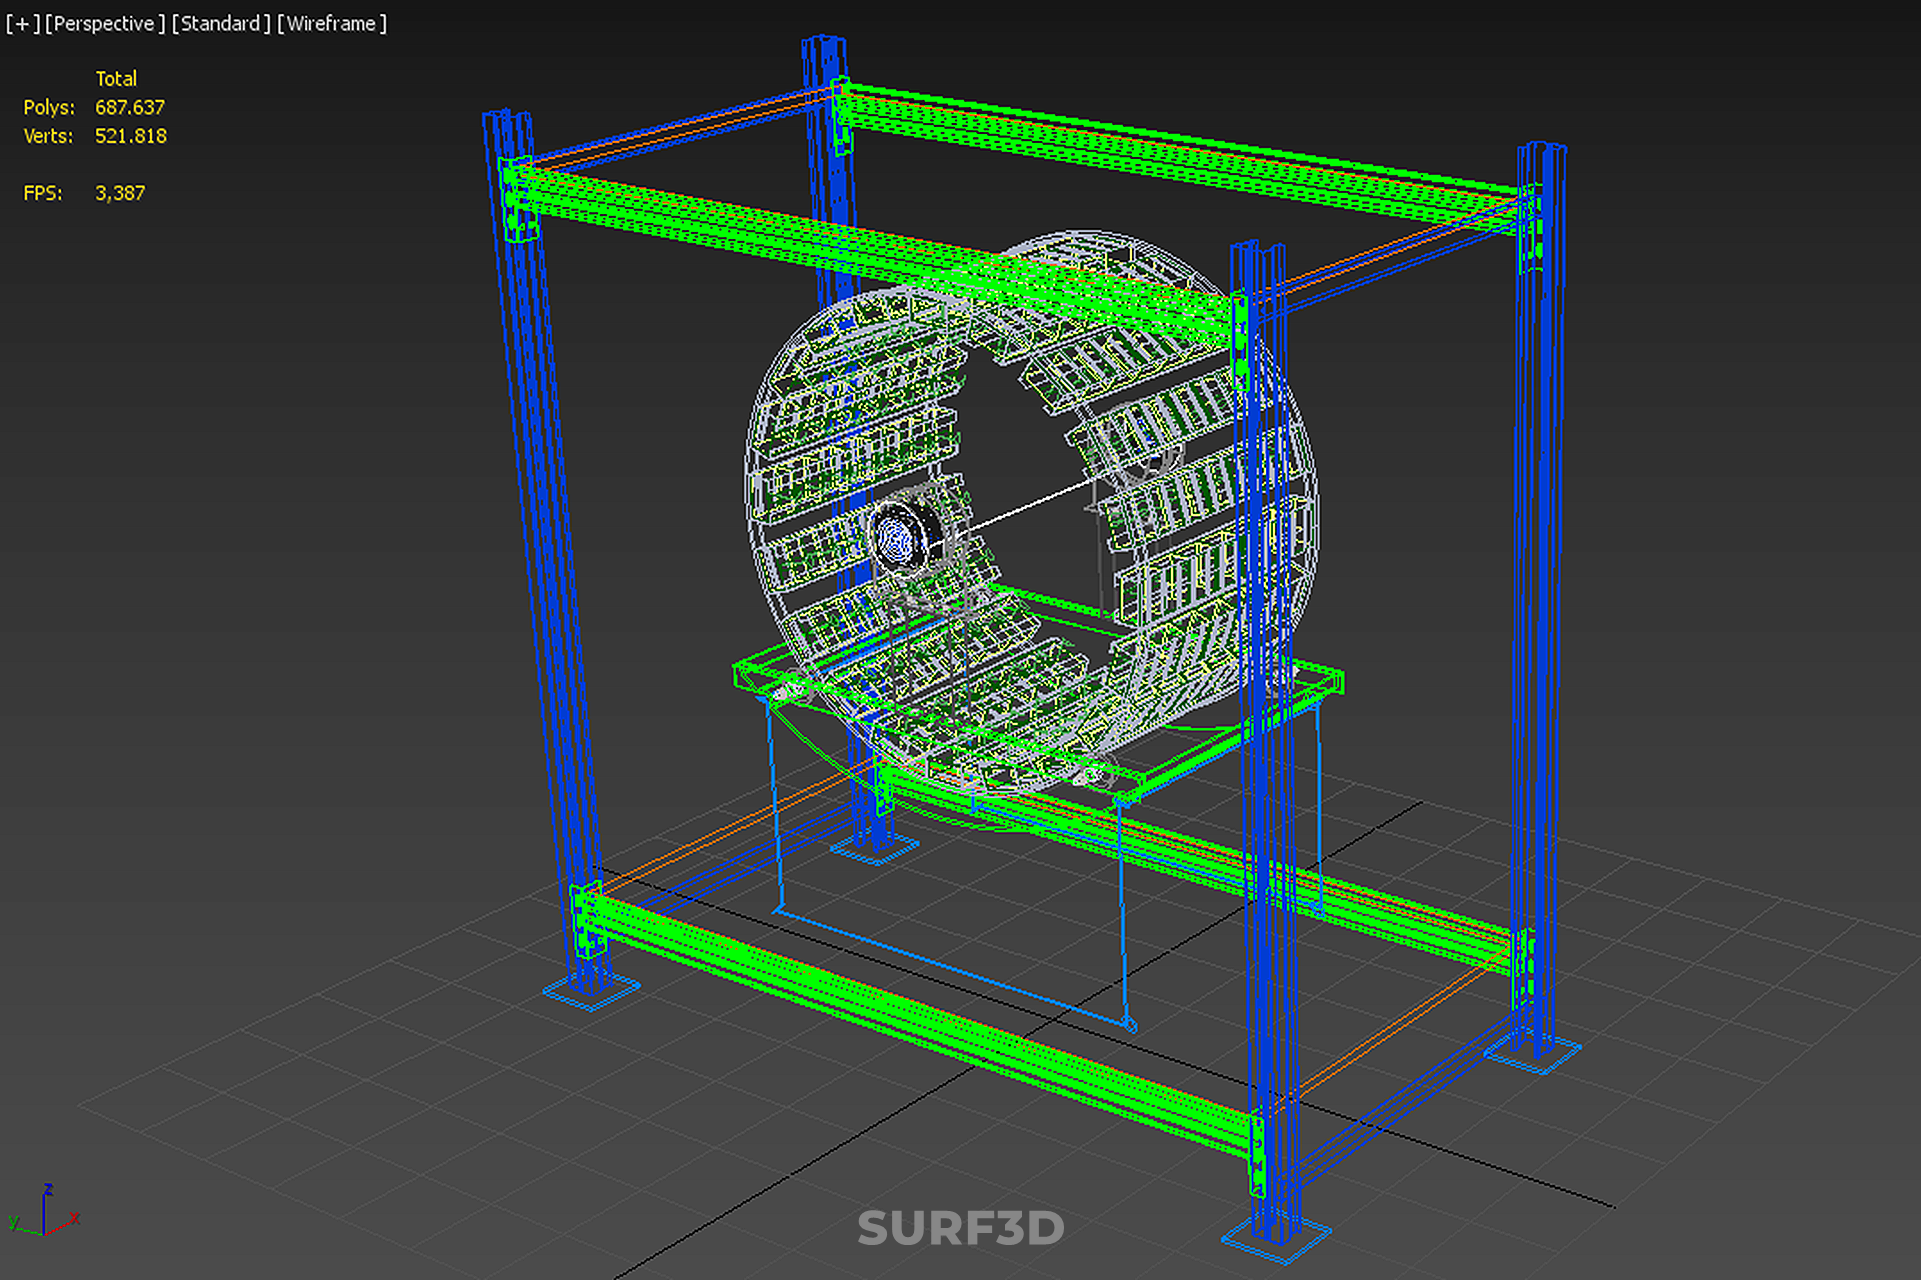
Task: Click the Verts count statistic value
Action: coord(130,136)
